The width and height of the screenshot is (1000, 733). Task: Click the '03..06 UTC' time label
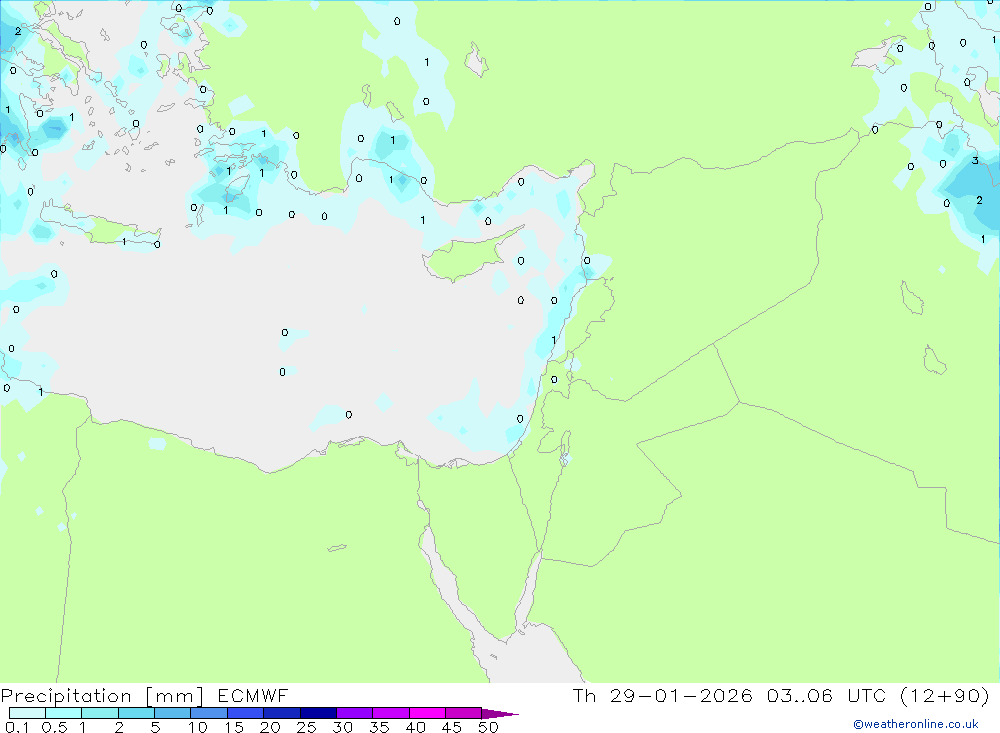[x=827, y=695]
